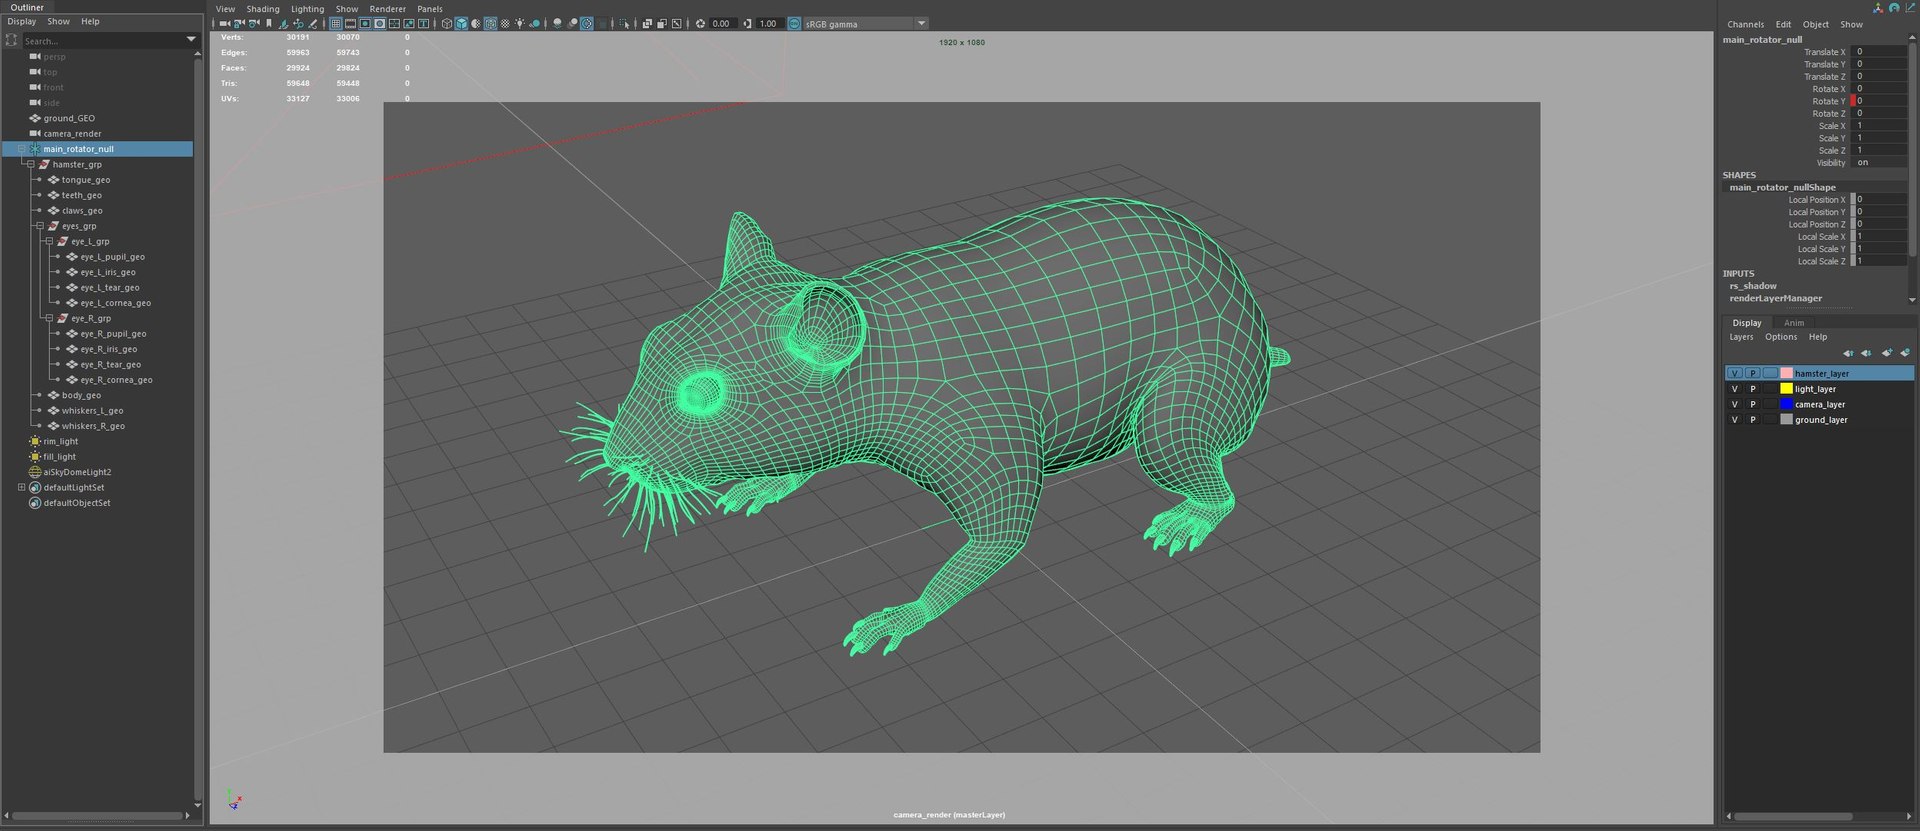The image size is (1920, 831).
Task: Toggle the viewport Grid icon
Action: point(336,23)
